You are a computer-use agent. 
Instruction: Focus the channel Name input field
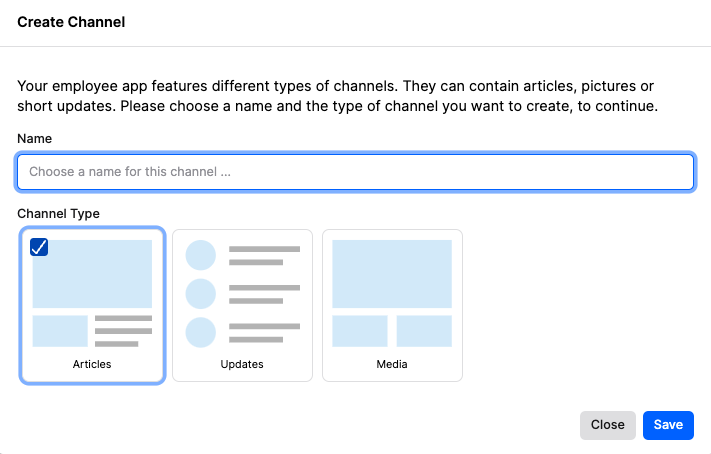click(355, 172)
